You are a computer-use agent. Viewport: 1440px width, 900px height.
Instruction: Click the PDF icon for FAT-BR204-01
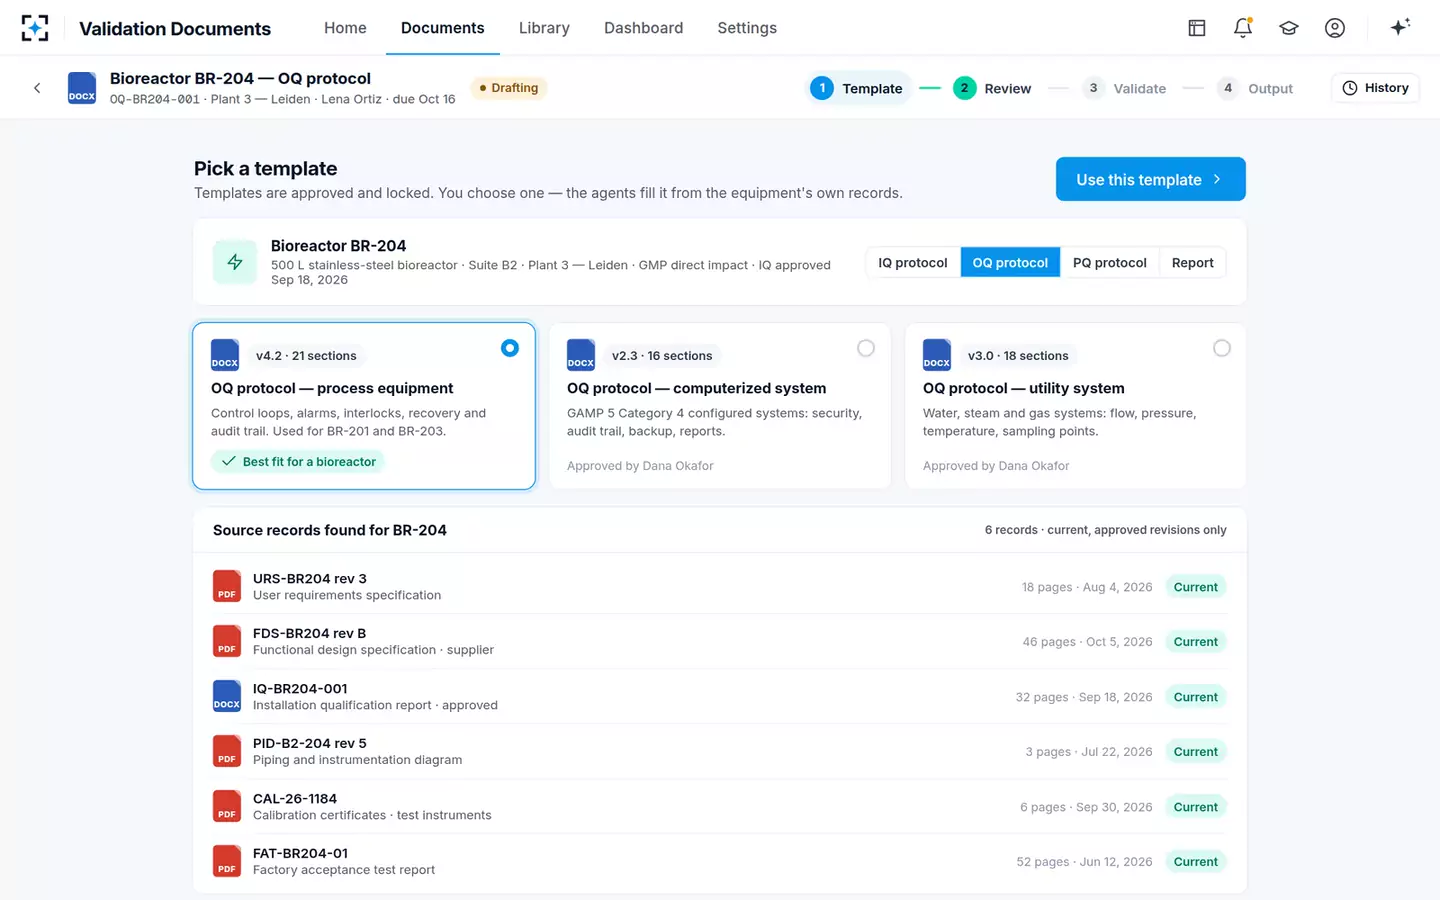tap(227, 861)
